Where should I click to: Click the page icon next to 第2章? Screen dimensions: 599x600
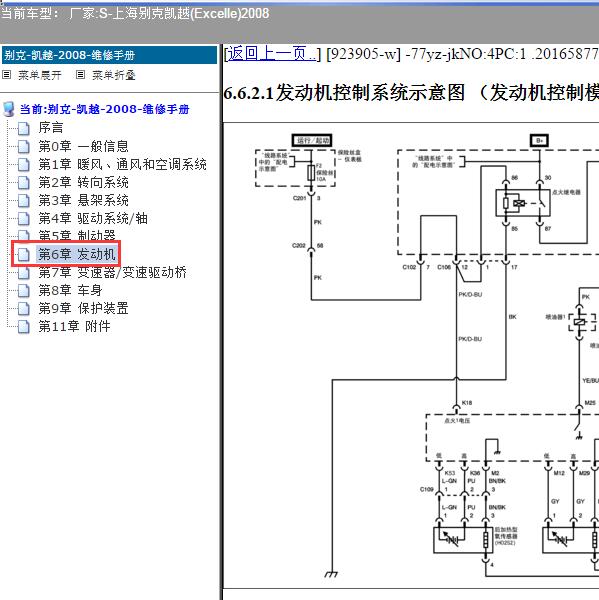click(24, 183)
